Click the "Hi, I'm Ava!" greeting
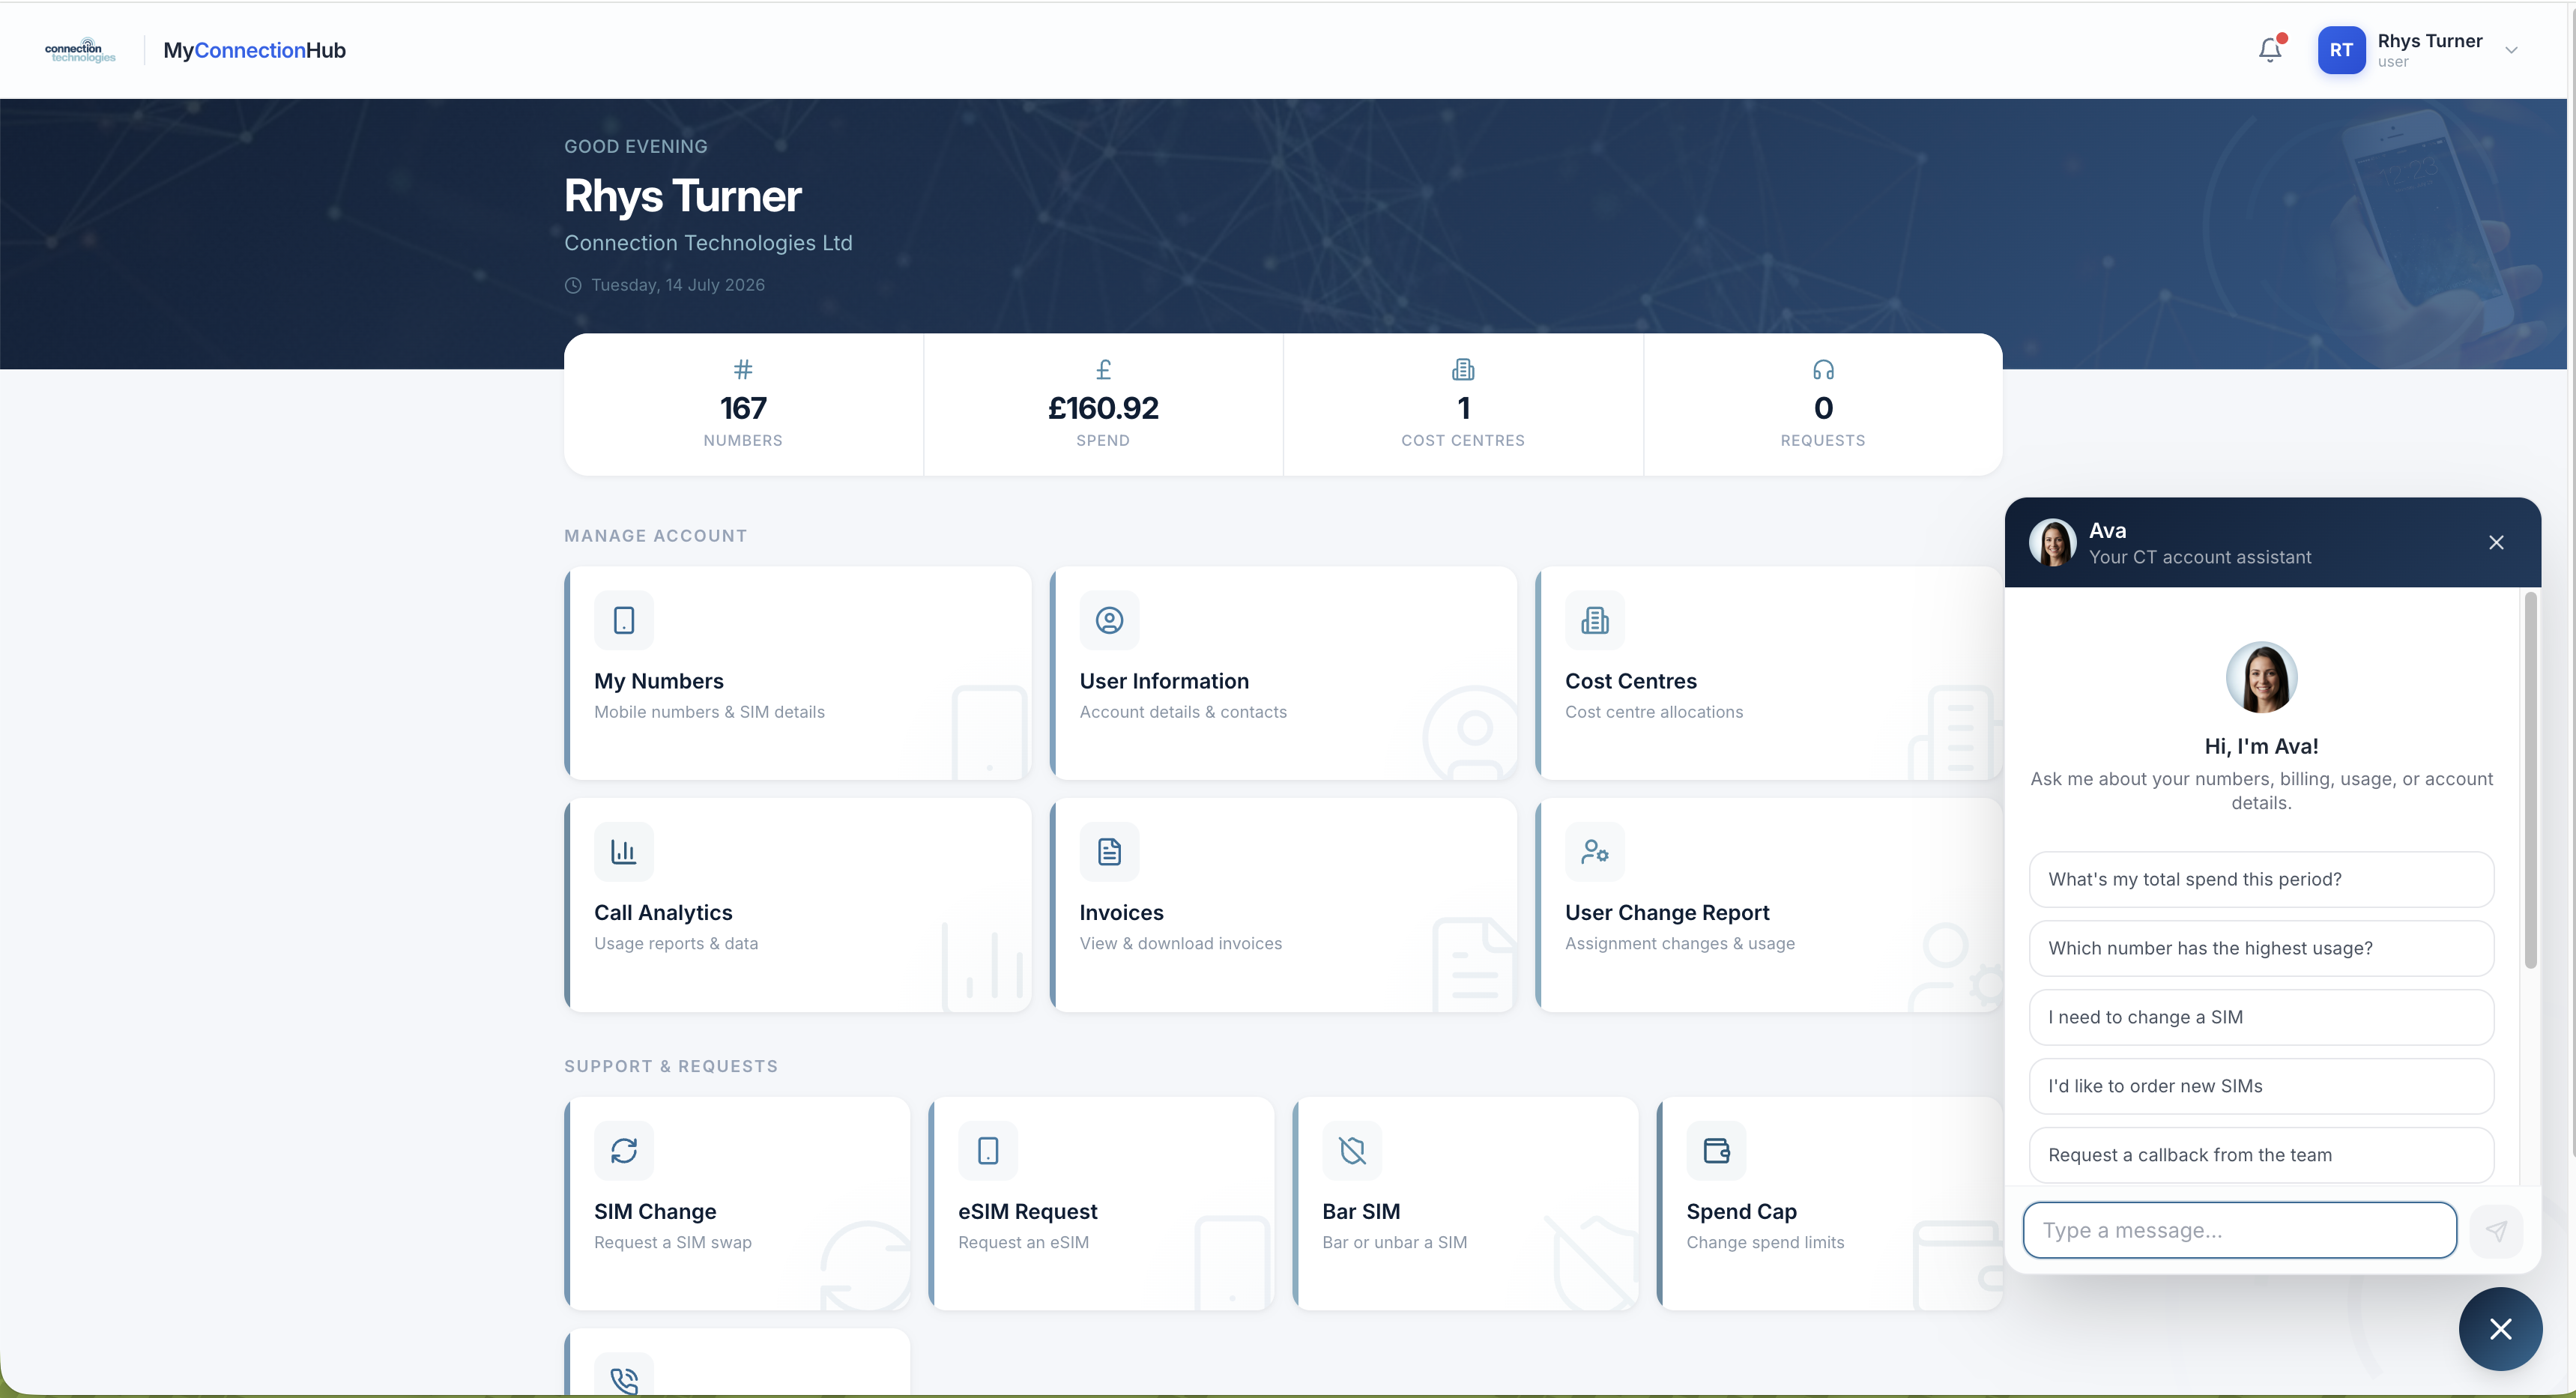 point(2261,746)
